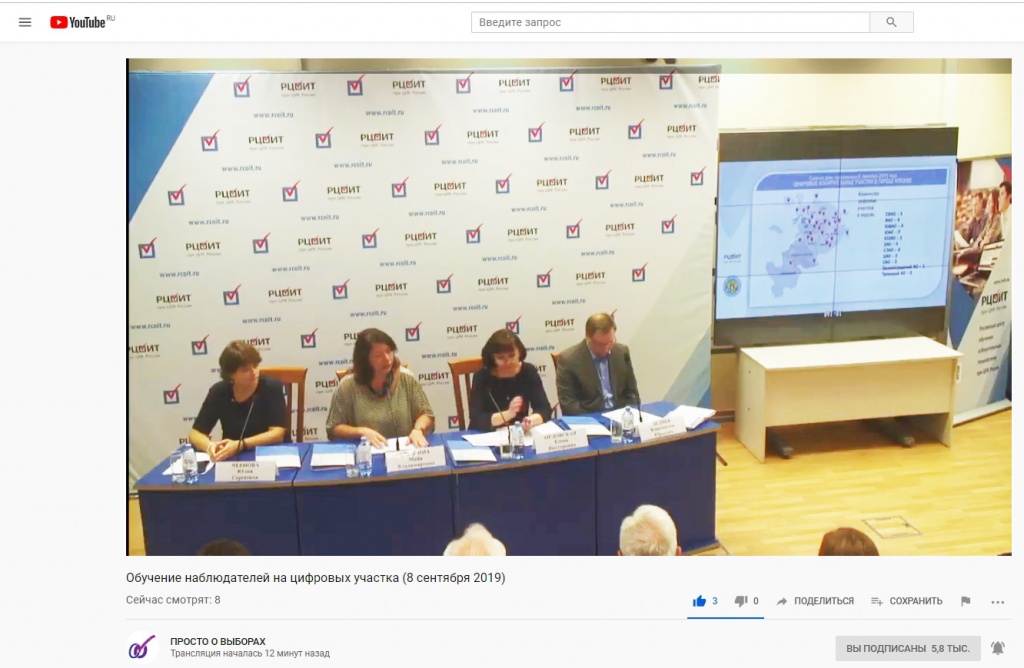Click the video title about observer training

[315, 577]
